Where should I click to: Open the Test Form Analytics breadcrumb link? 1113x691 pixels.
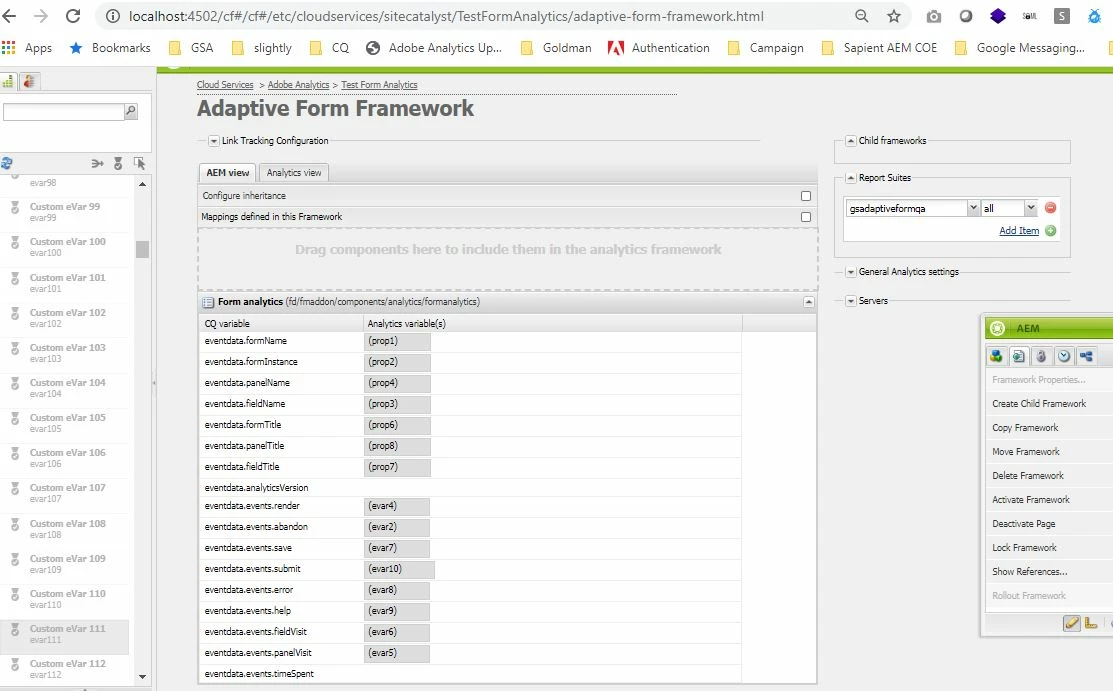pyautogui.click(x=379, y=85)
